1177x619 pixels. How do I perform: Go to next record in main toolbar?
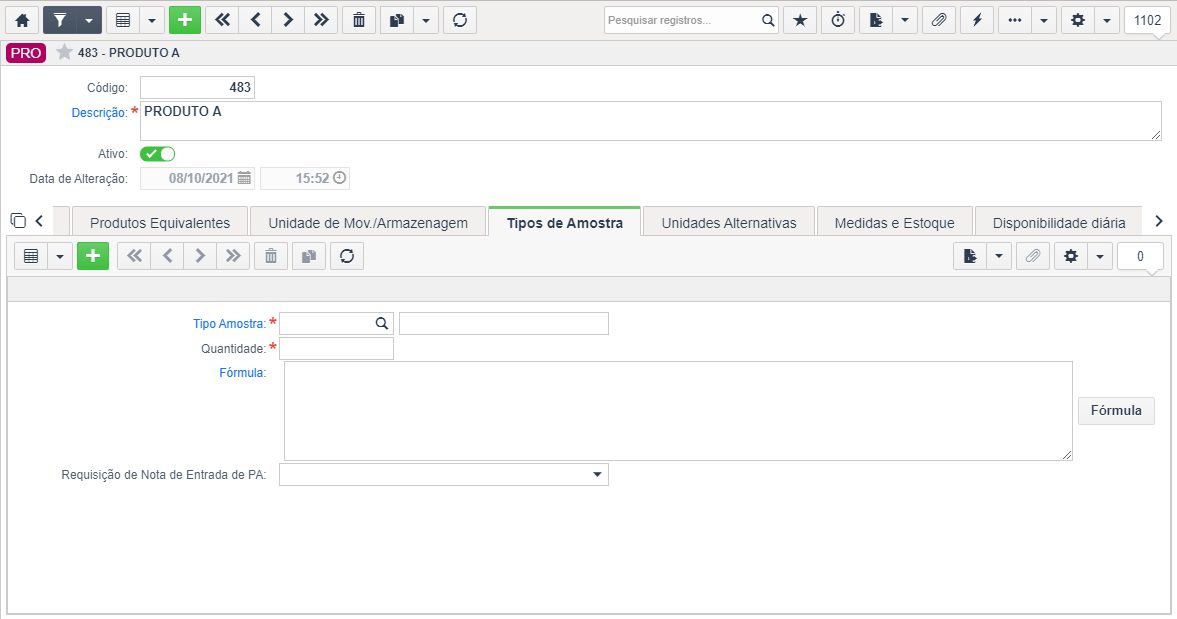[288, 20]
